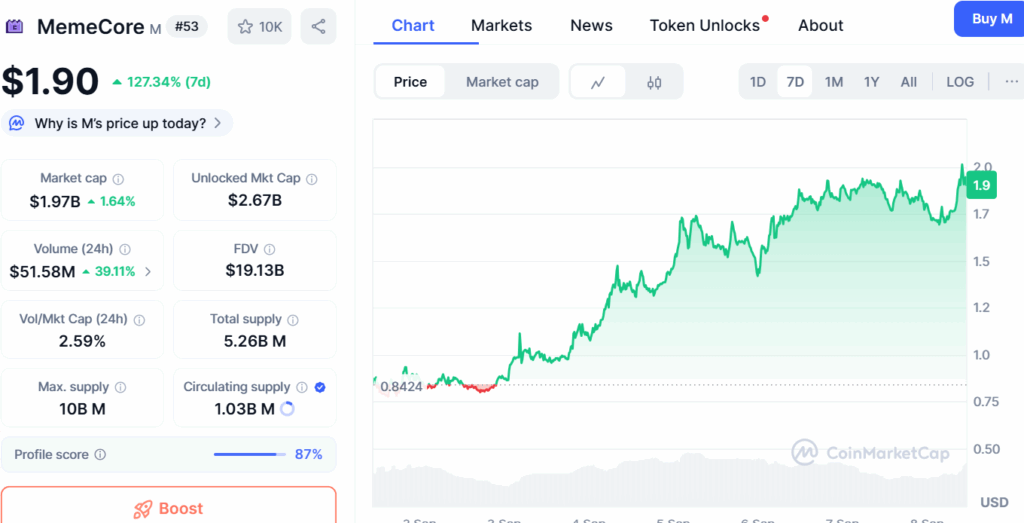Image resolution: width=1024 pixels, height=523 pixels.
Task: Click the 87% profile score value
Action: [309, 454]
